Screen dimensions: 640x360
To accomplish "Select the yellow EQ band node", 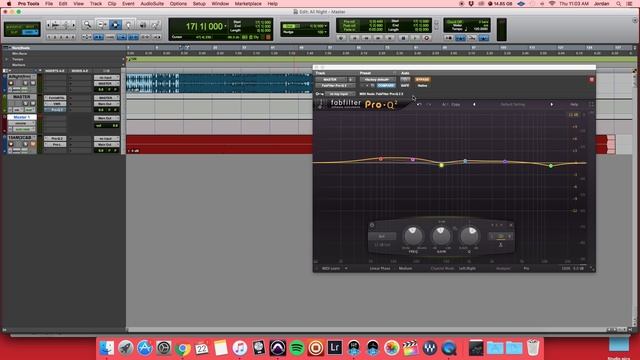I will 441,165.
